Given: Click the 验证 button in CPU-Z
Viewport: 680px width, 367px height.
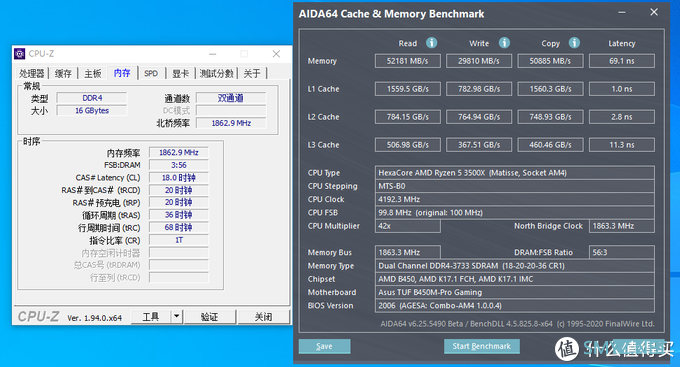Looking at the screenshot, I should click(209, 317).
